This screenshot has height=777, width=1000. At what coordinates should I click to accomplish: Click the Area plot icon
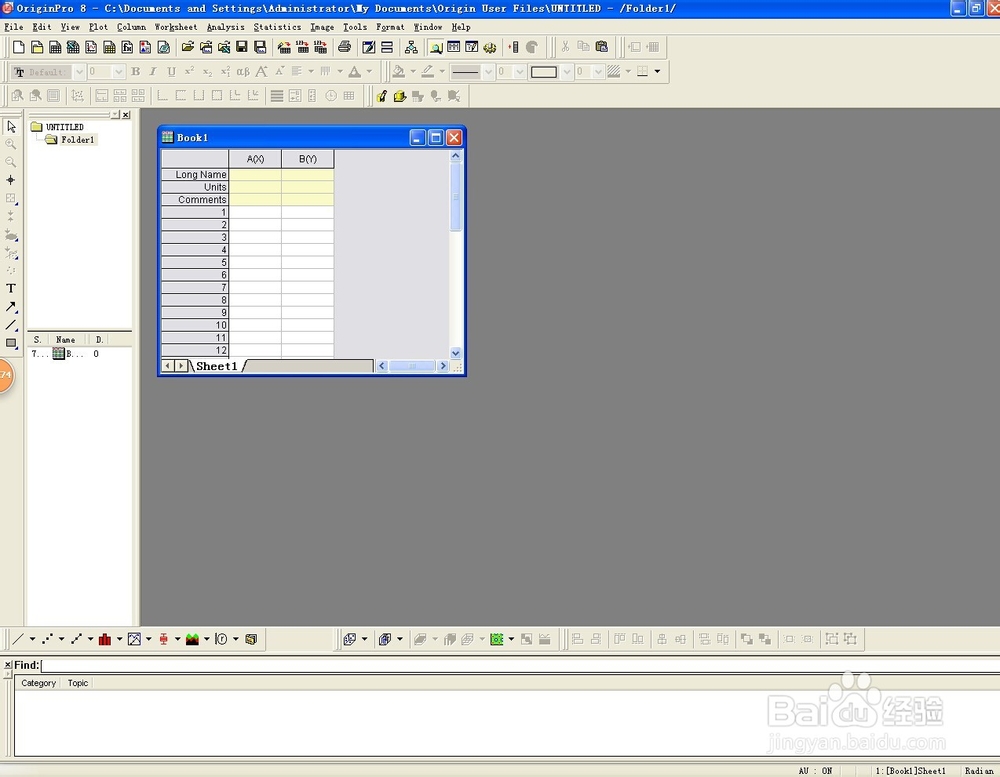click(192, 639)
